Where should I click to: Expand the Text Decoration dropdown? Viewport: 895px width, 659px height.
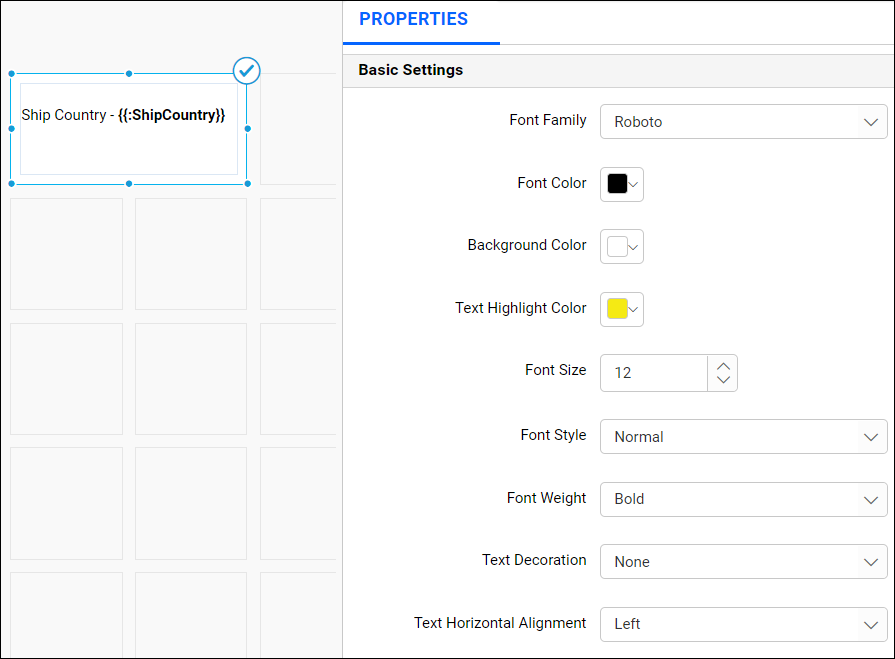[x=743, y=562]
